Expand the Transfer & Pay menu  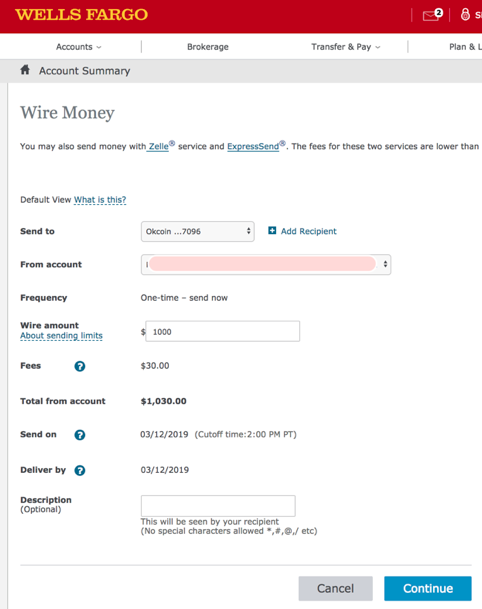346,47
